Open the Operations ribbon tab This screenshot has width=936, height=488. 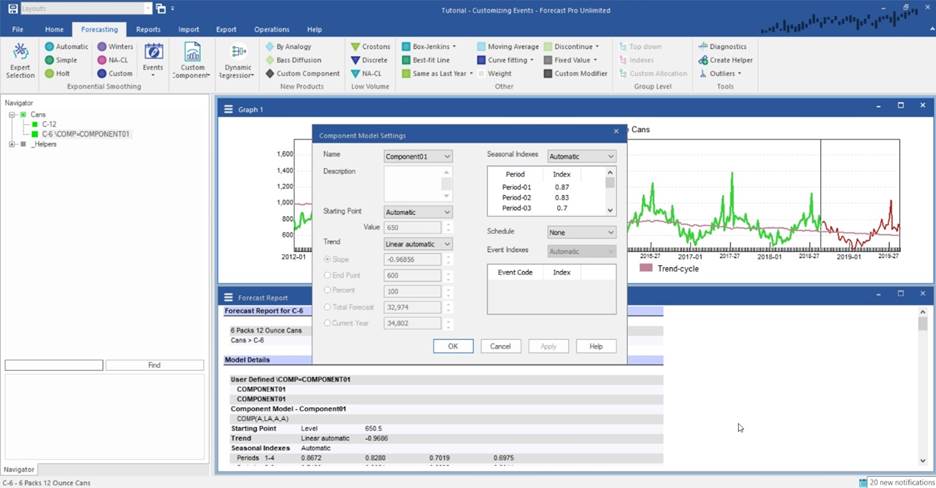(271, 30)
